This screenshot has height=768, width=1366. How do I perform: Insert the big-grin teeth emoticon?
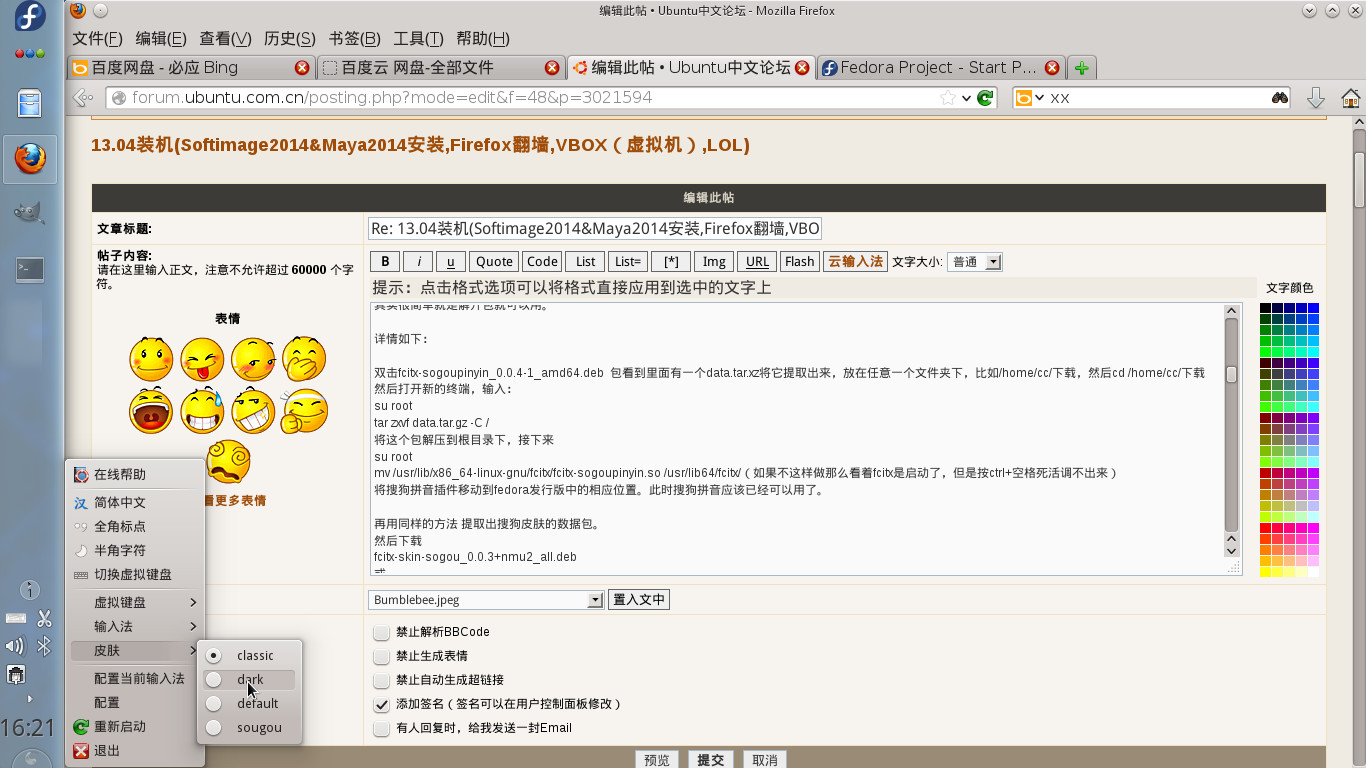pos(253,410)
